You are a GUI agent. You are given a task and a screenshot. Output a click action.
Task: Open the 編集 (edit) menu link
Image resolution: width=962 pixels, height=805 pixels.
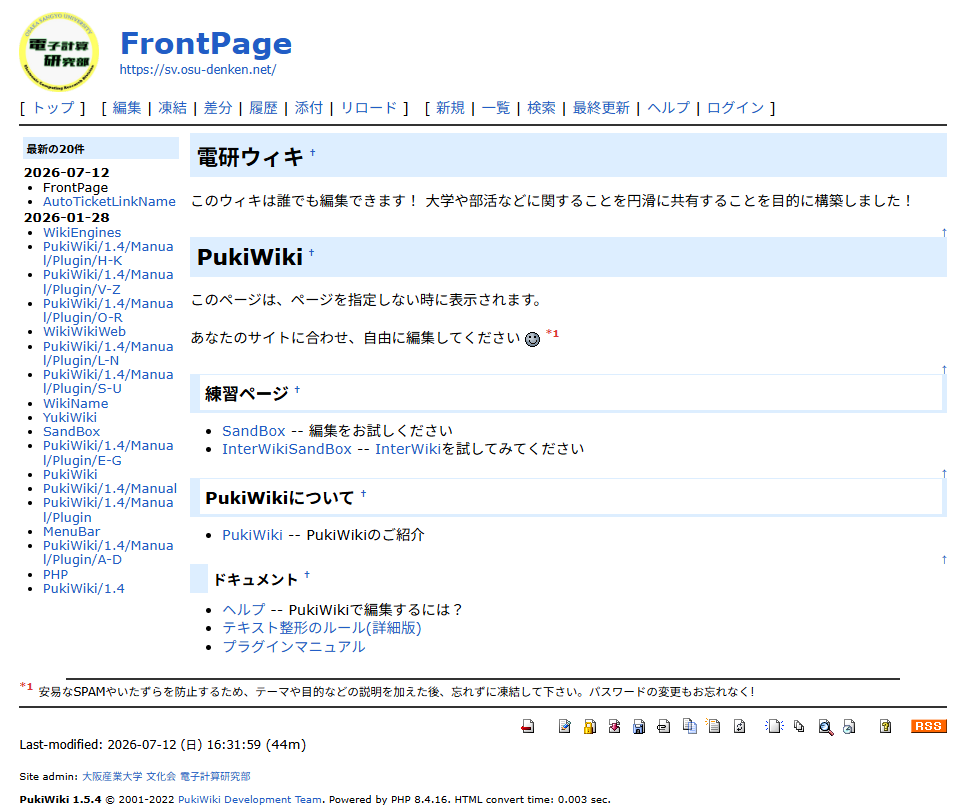(127, 108)
